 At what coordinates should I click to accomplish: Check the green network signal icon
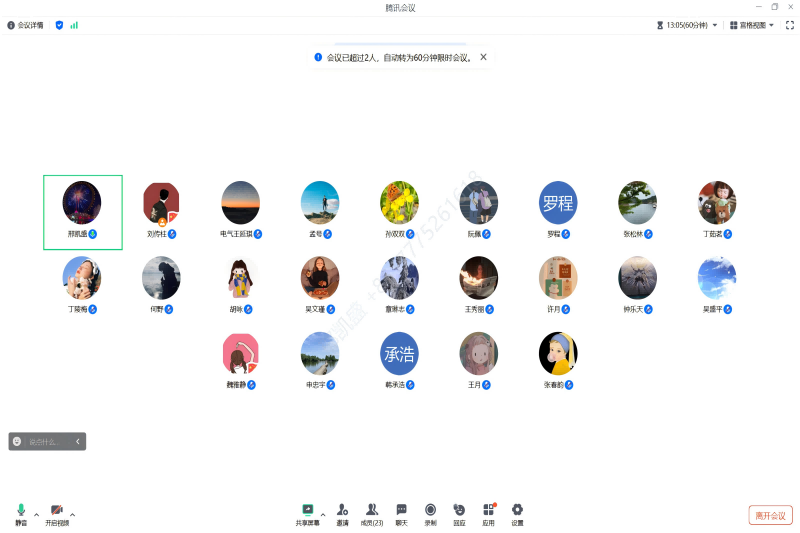coord(74,25)
